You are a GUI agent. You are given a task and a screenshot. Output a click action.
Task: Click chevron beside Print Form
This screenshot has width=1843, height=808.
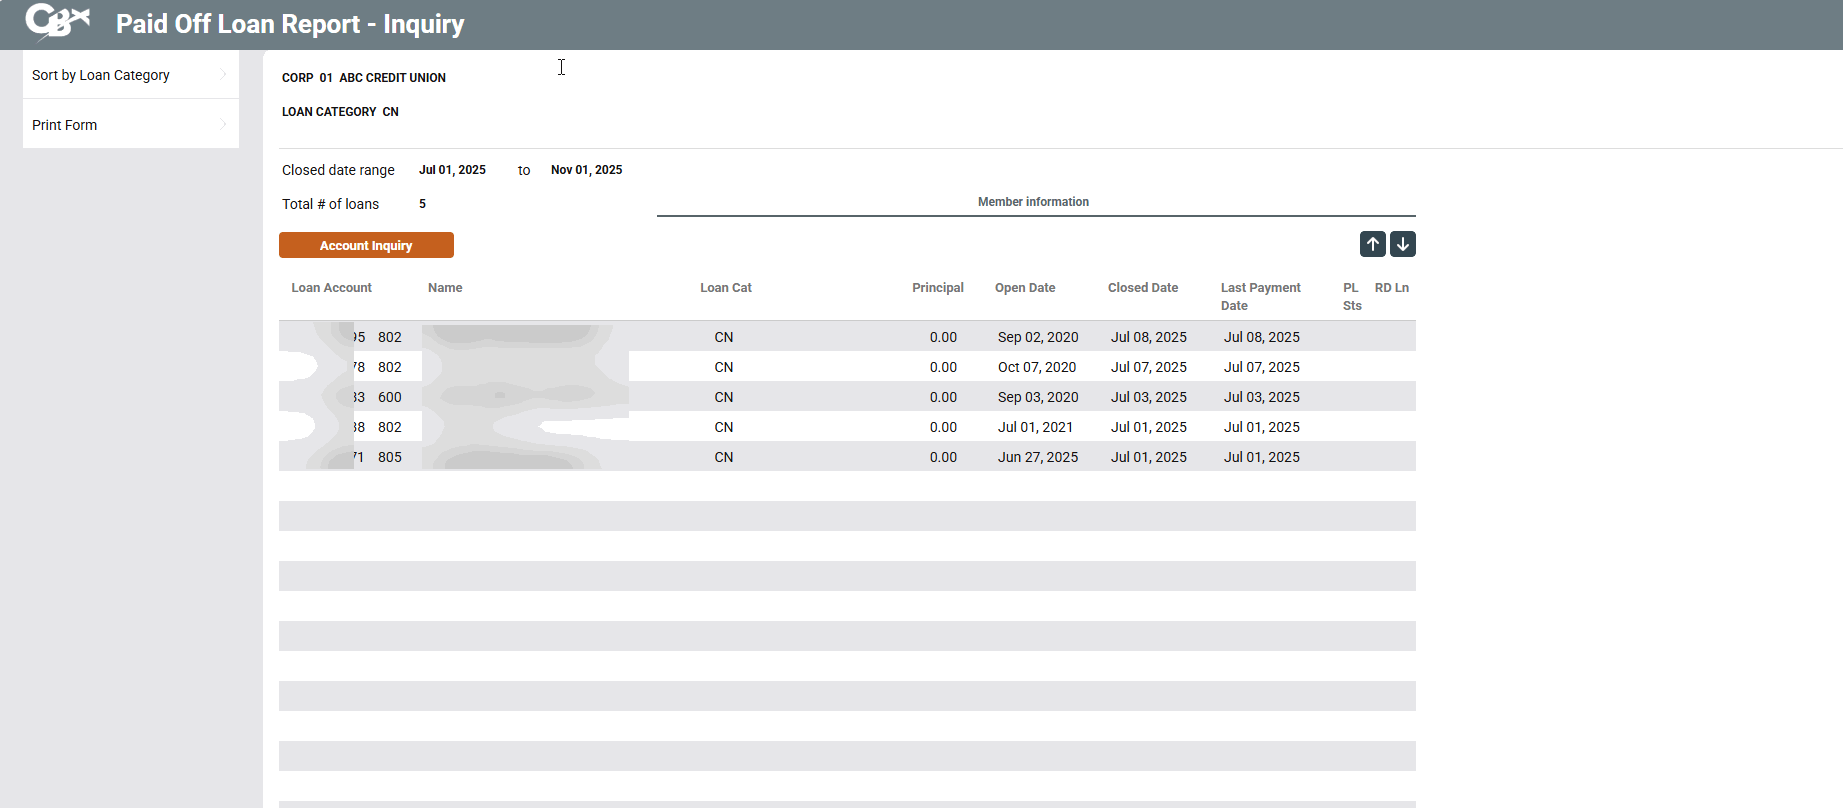tap(223, 124)
